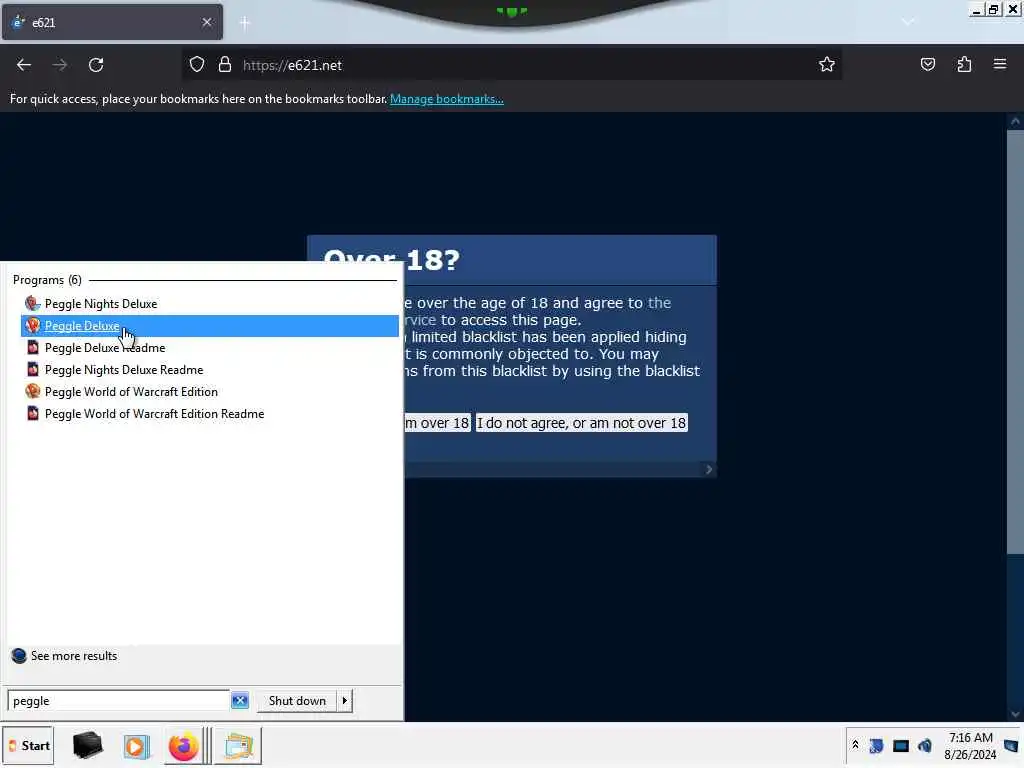Open Peggle Deluxe Readme file
The image size is (1024, 768).
point(104,348)
